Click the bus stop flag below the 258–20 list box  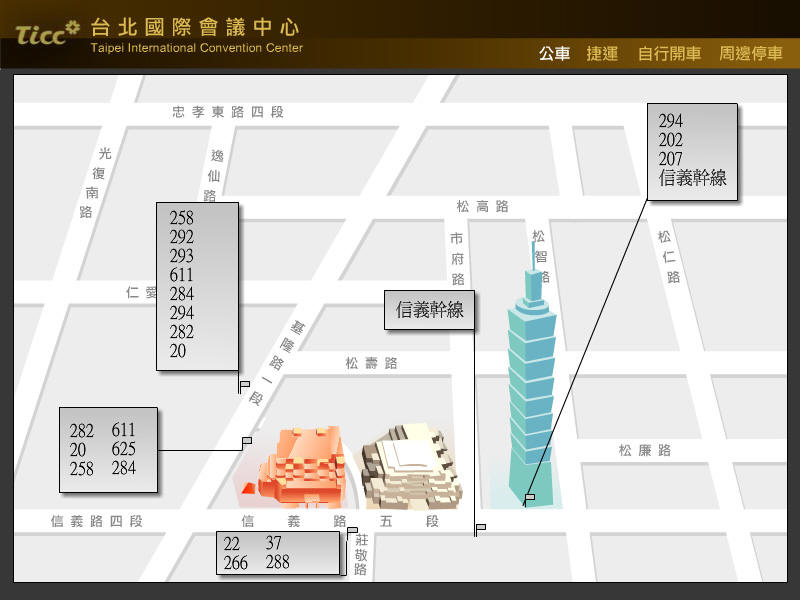tap(244, 386)
